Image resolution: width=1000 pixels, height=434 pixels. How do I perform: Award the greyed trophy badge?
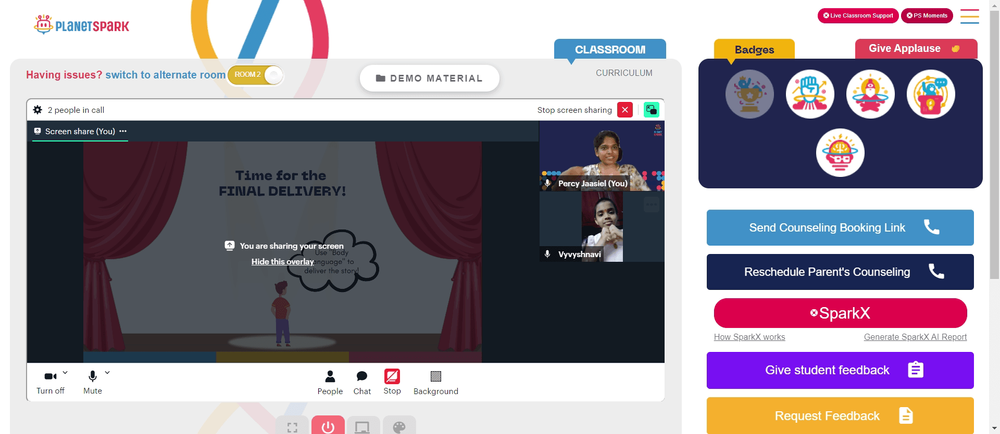(x=749, y=94)
